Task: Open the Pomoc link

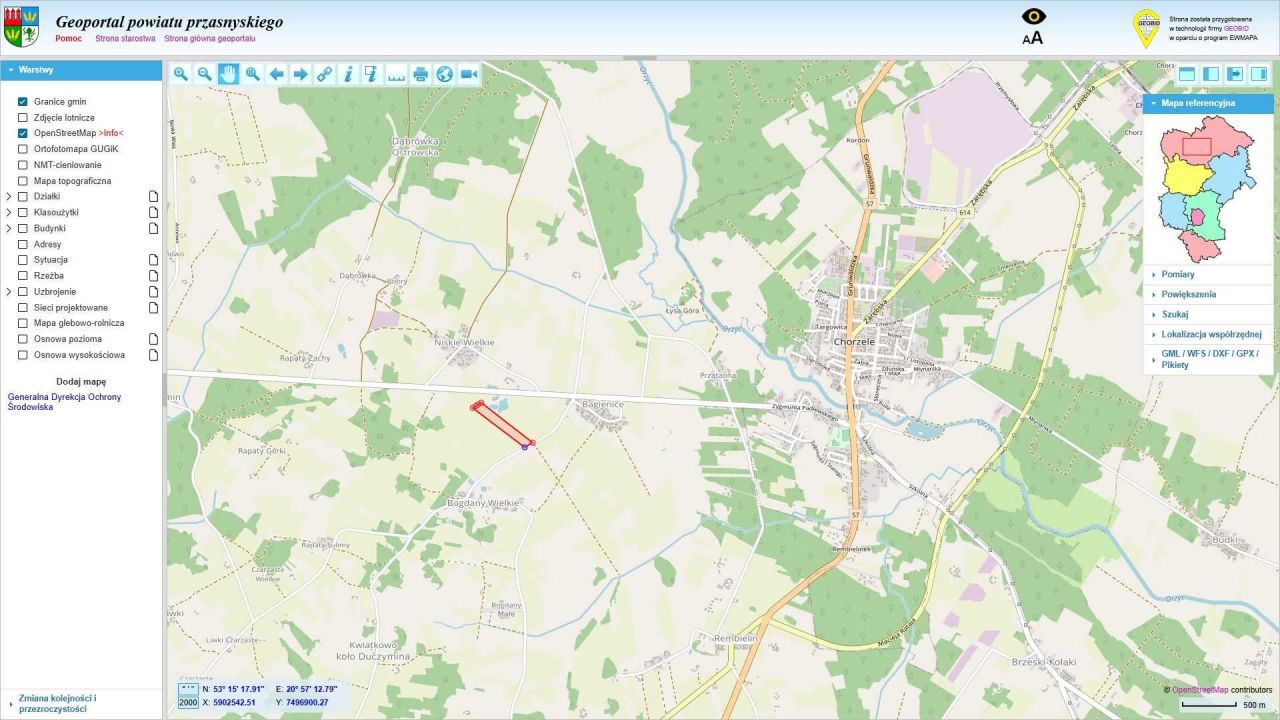Action: [x=69, y=38]
